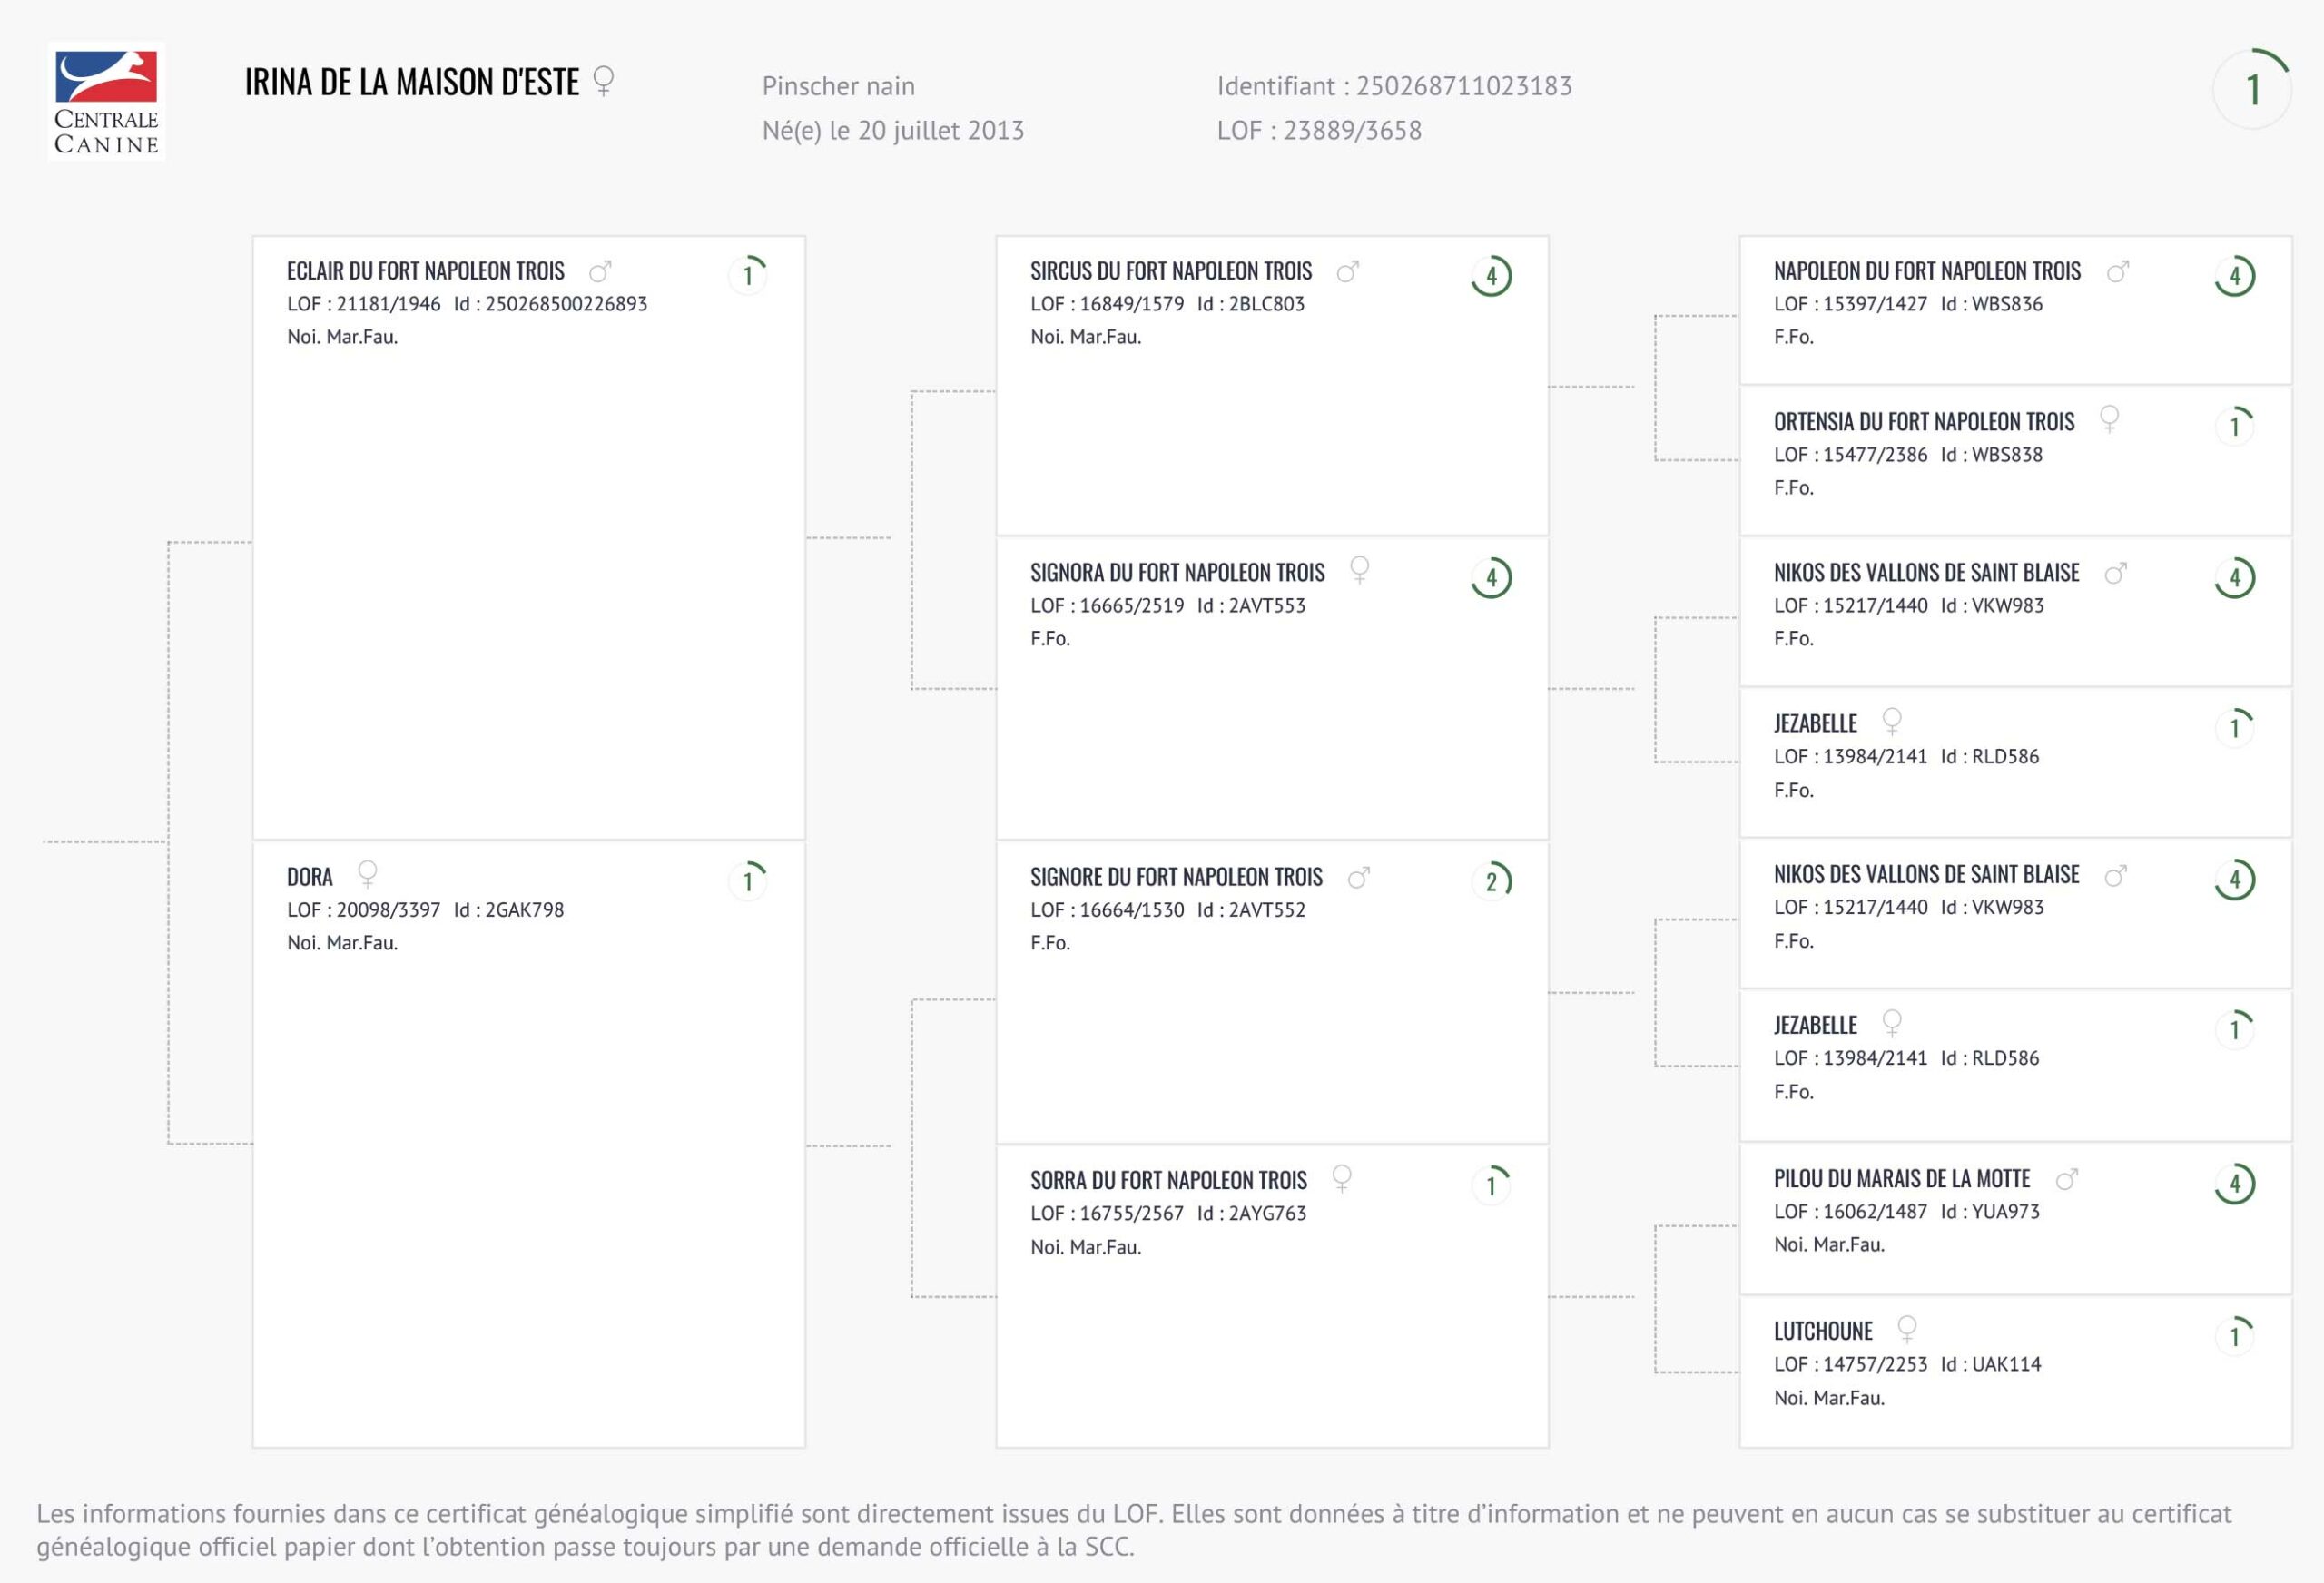Click the top-right circular badge numbered 1

pos(2252,90)
